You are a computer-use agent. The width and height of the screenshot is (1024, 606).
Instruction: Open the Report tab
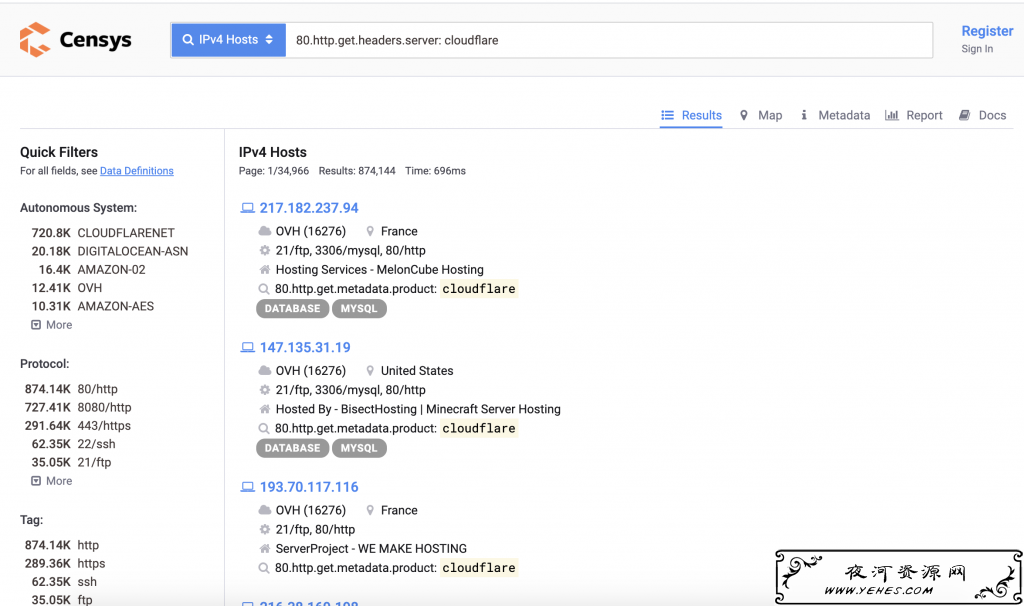(914, 115)
